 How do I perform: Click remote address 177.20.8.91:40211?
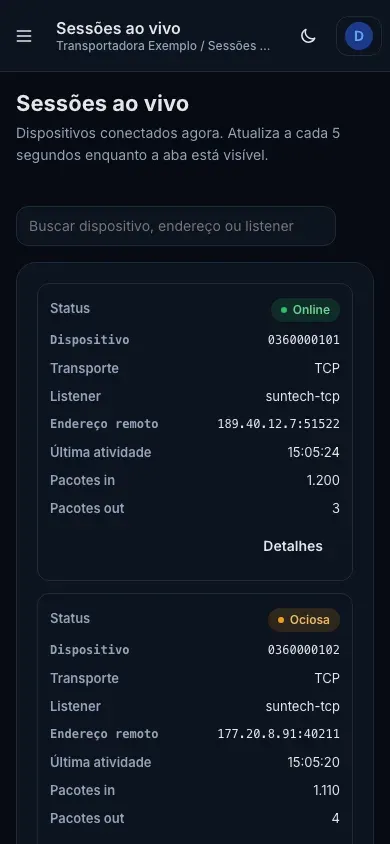[279, 734]
